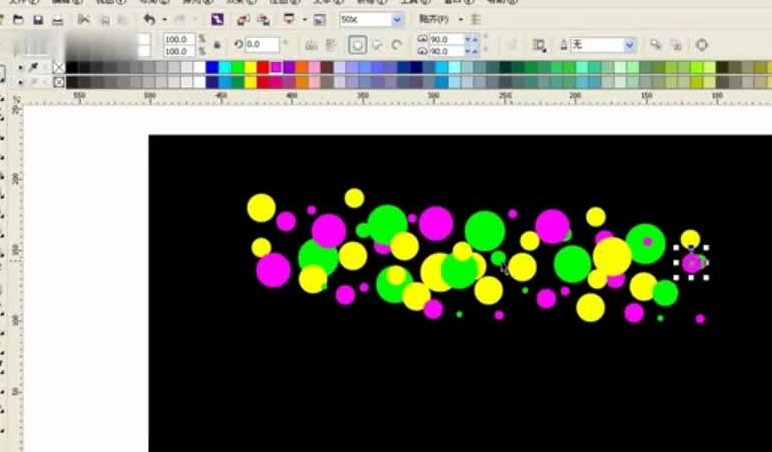Click the upper scale factor field 100.0
The image size is (772, 452).
tap(179, 39)
